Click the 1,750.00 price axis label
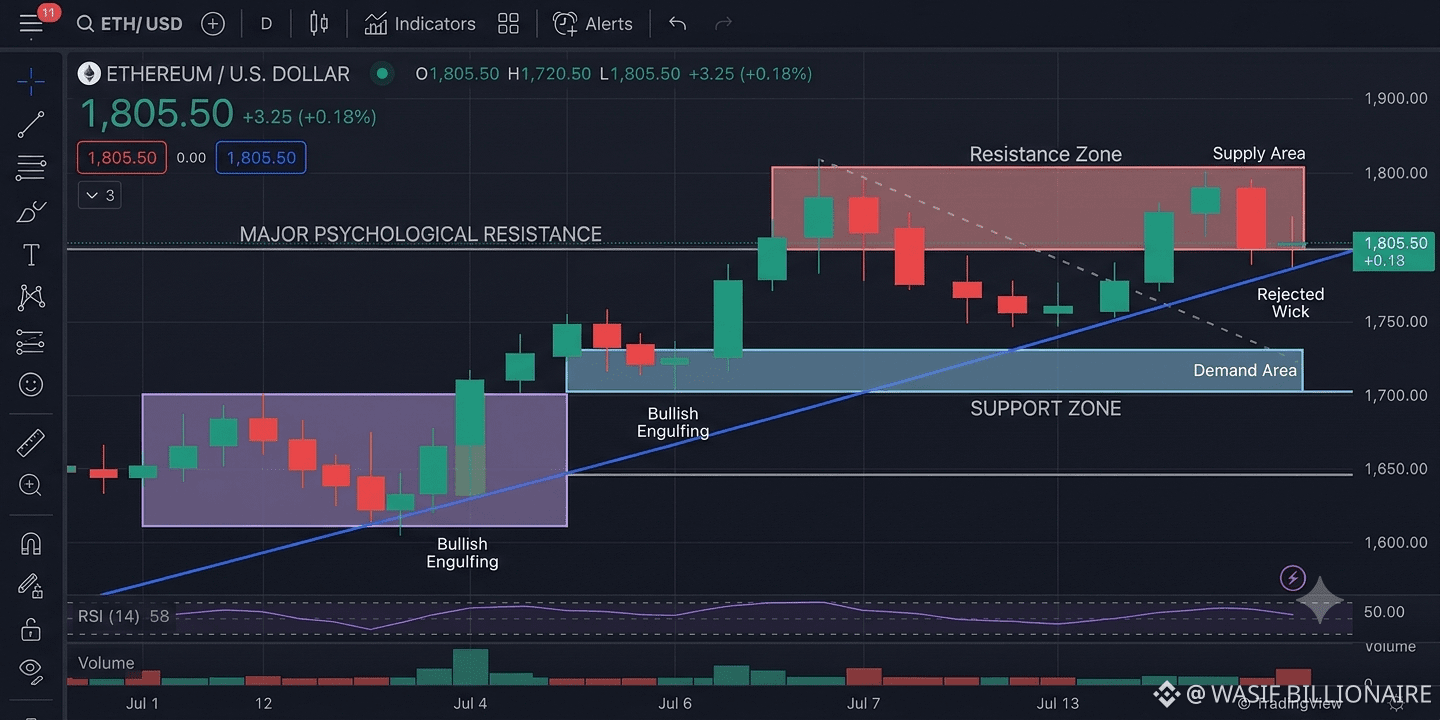This screenshot has width=1440, height=720. coord(1396,321)
